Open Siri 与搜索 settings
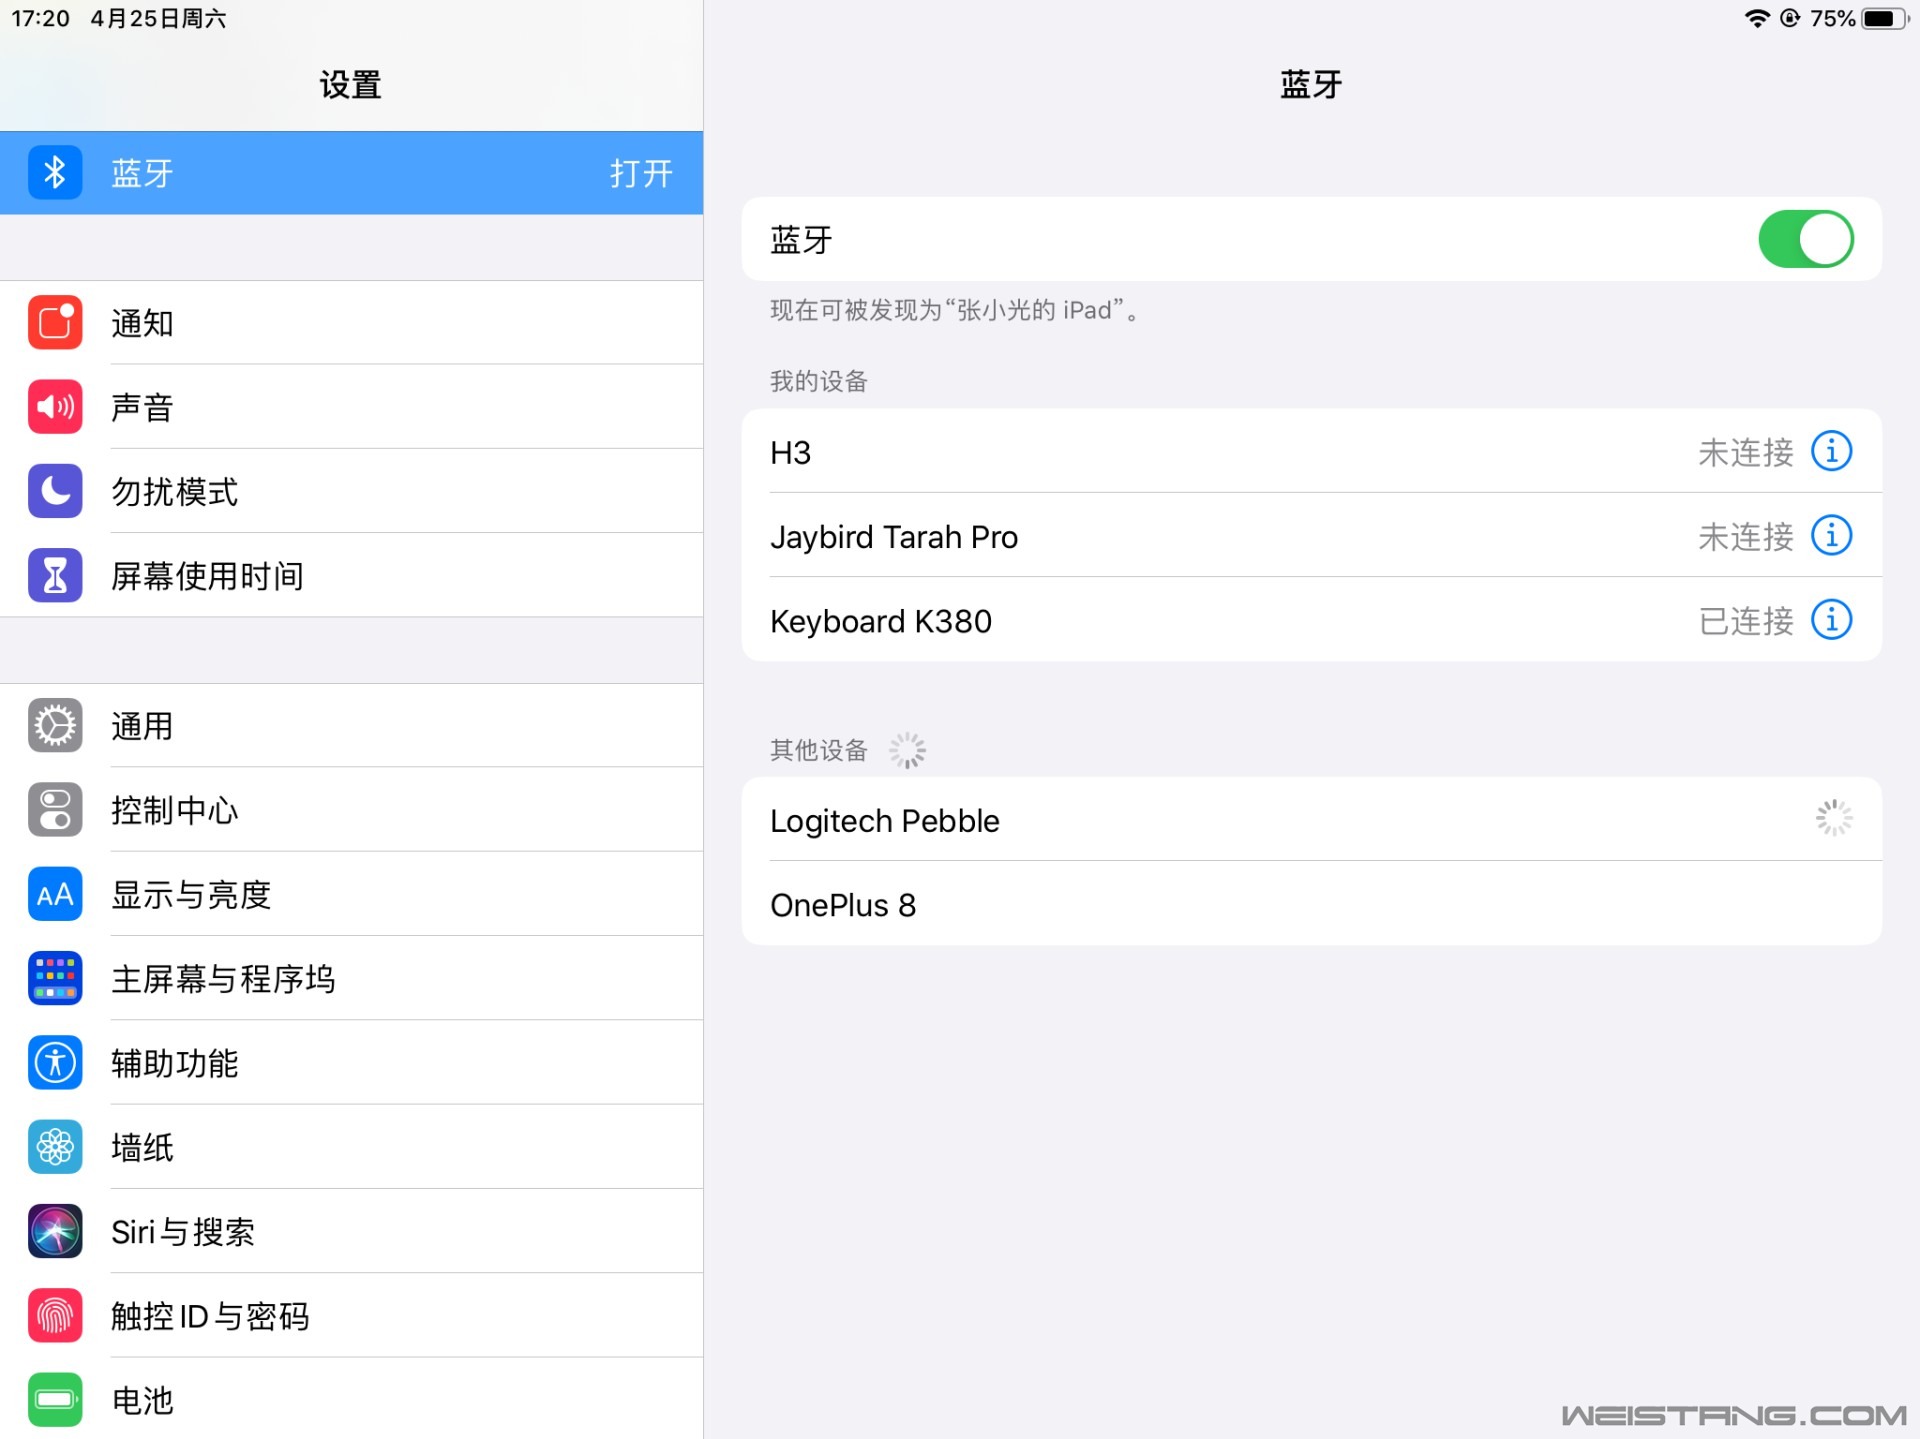The image size is (1920, 1439). pyautogui.click(x=351, y=1231)
